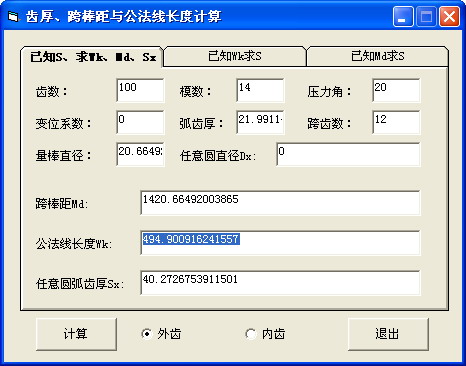Click the application icon in title bar
466x366 pixels.
pyautogui.click(x=13, y=16)
